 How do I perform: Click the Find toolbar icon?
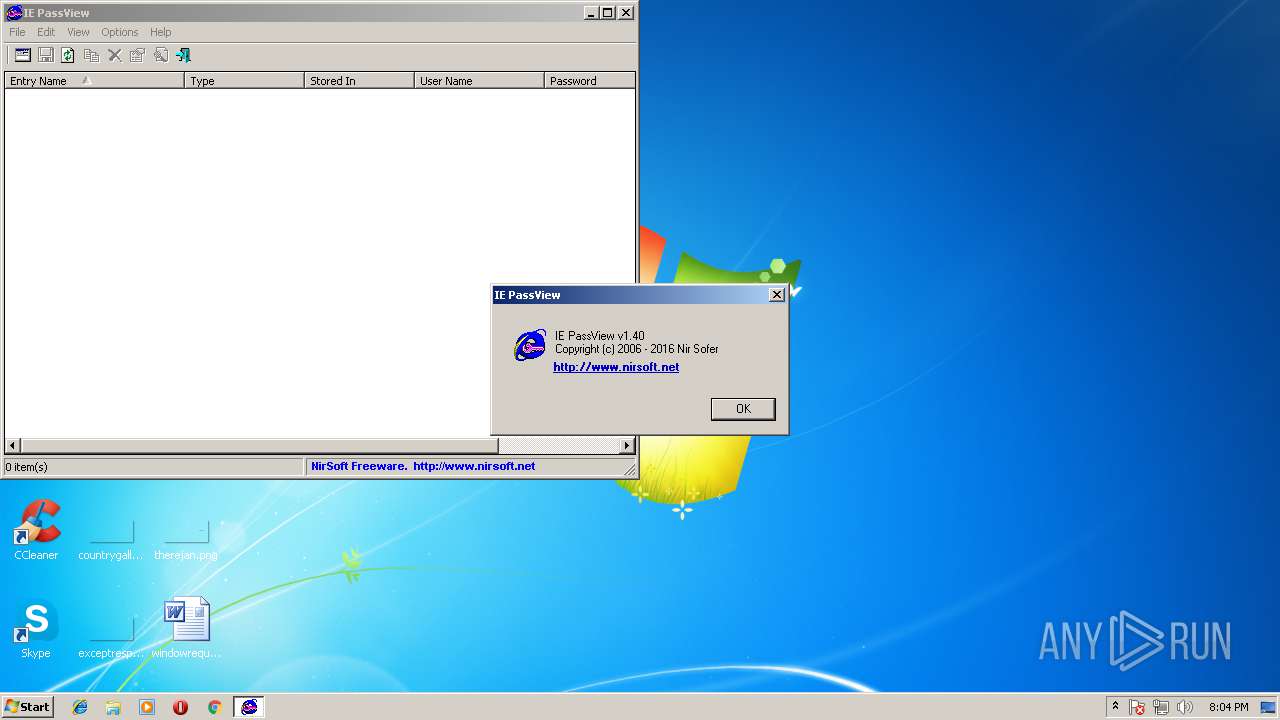[x=160, y=55]
